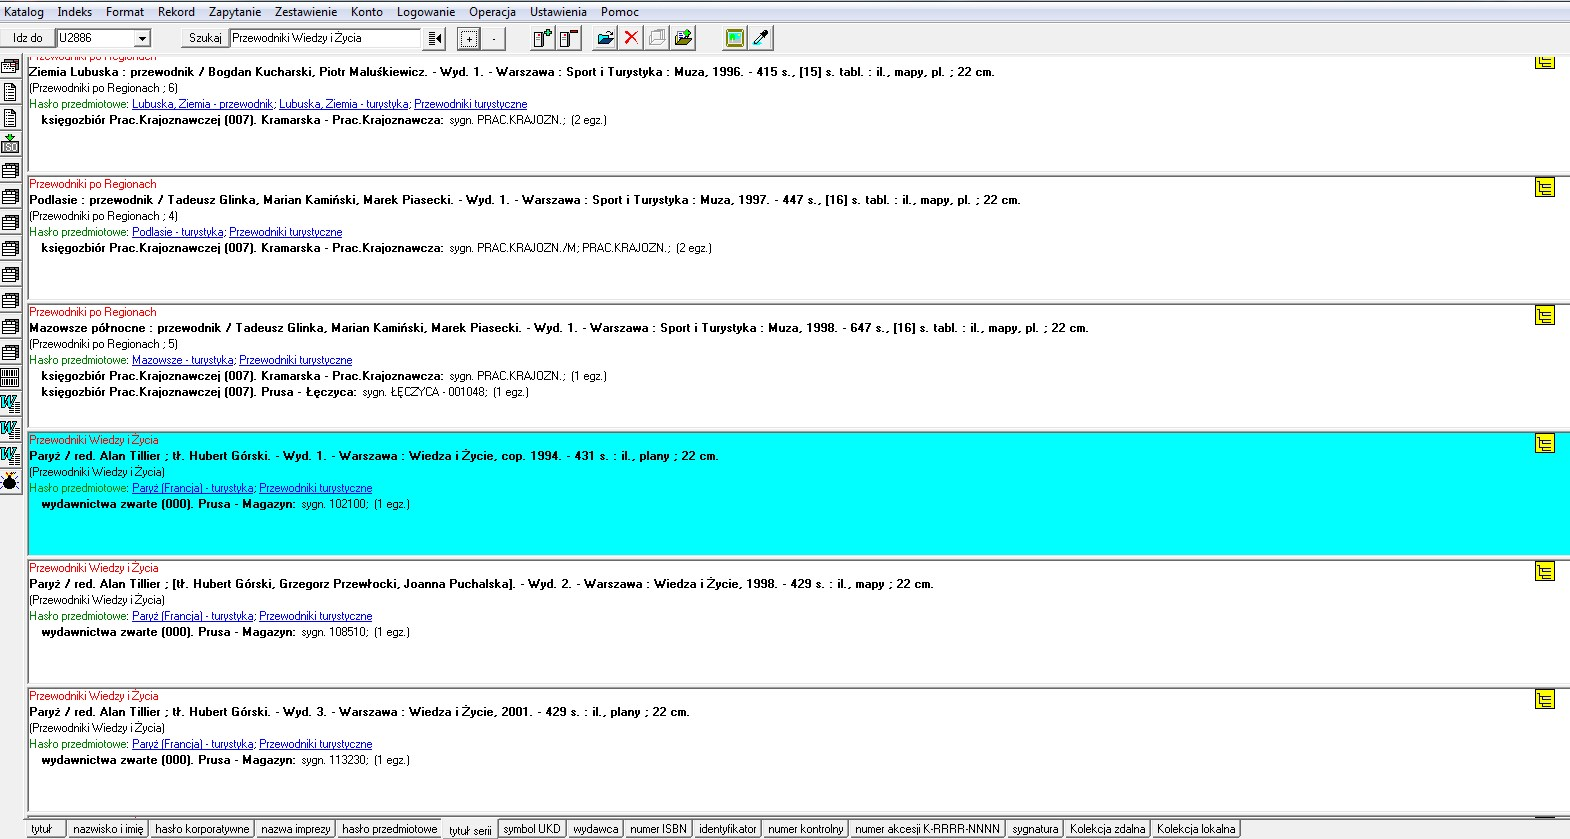
Task: Switch to the symbol UKD tab
Action: pyautogui.click(x=532, y=829)
